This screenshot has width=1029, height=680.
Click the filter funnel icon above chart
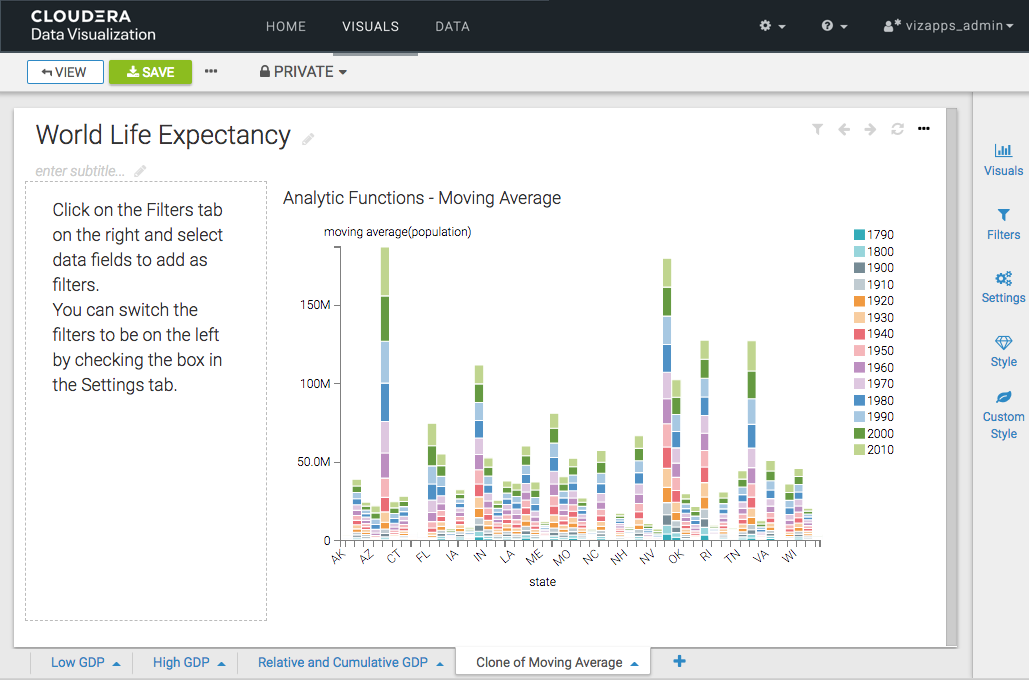coord(817,129)
